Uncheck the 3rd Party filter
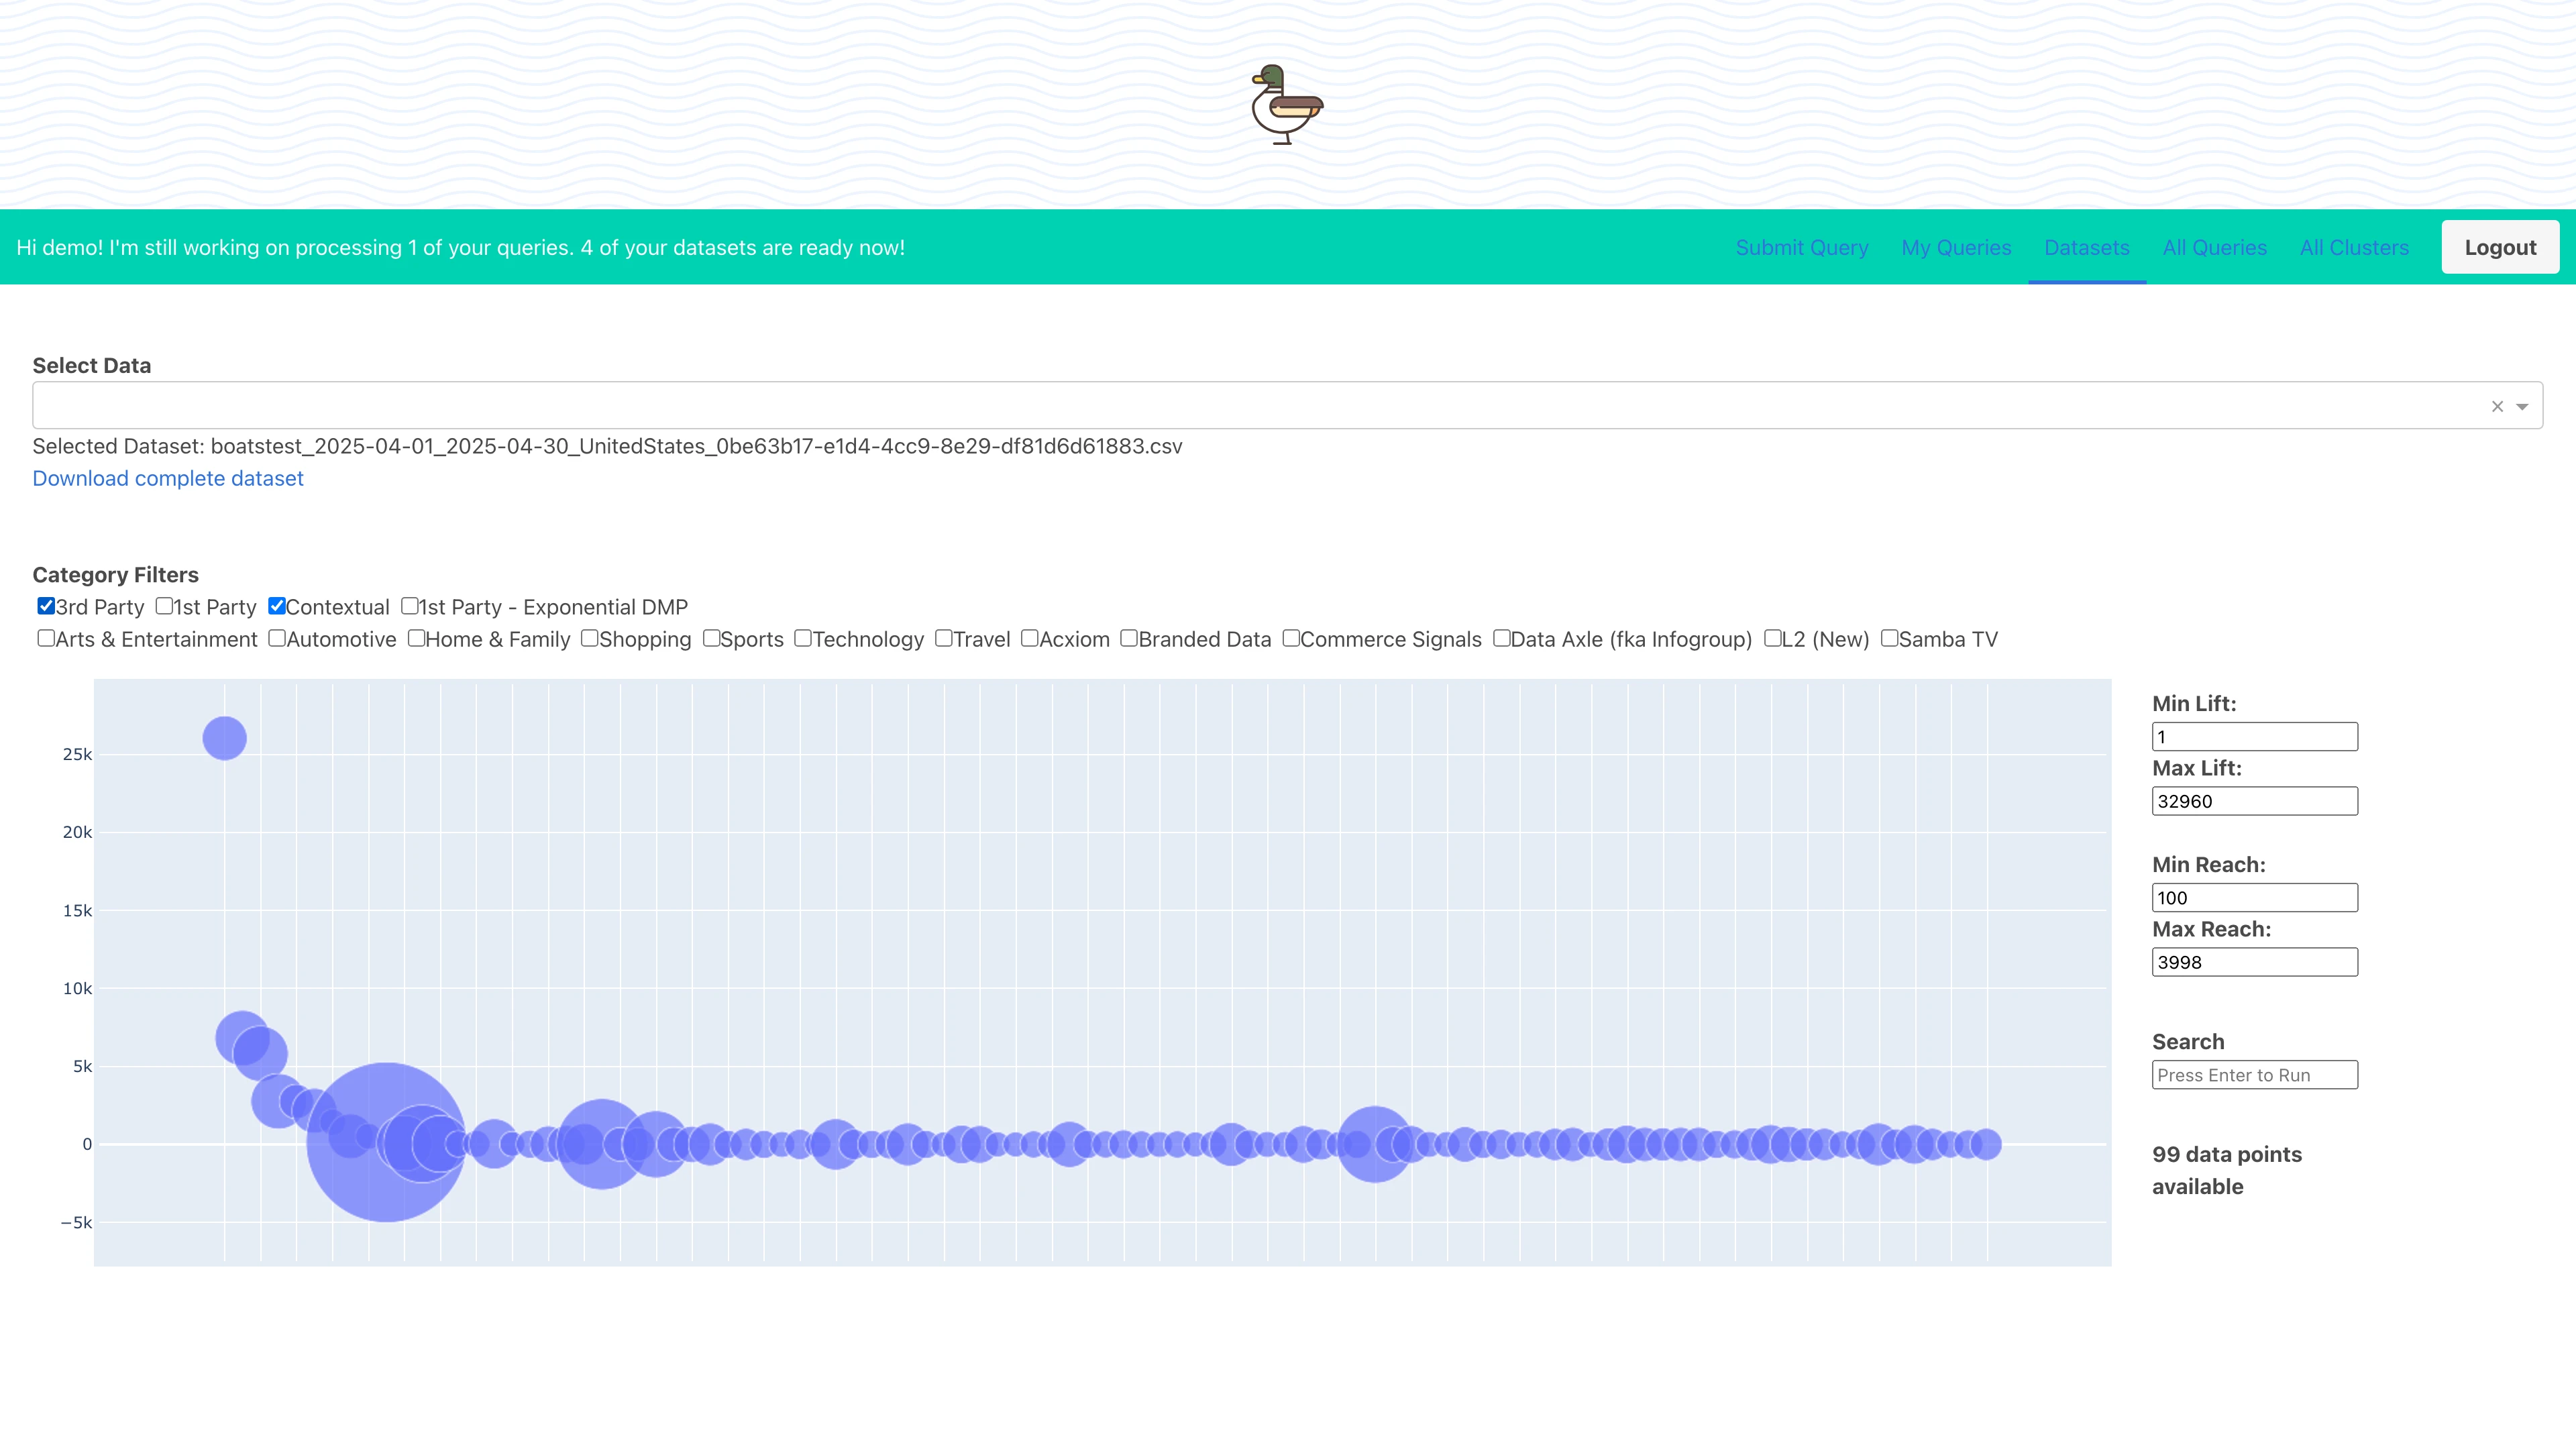2576x1449 pixels. (46, 606)
